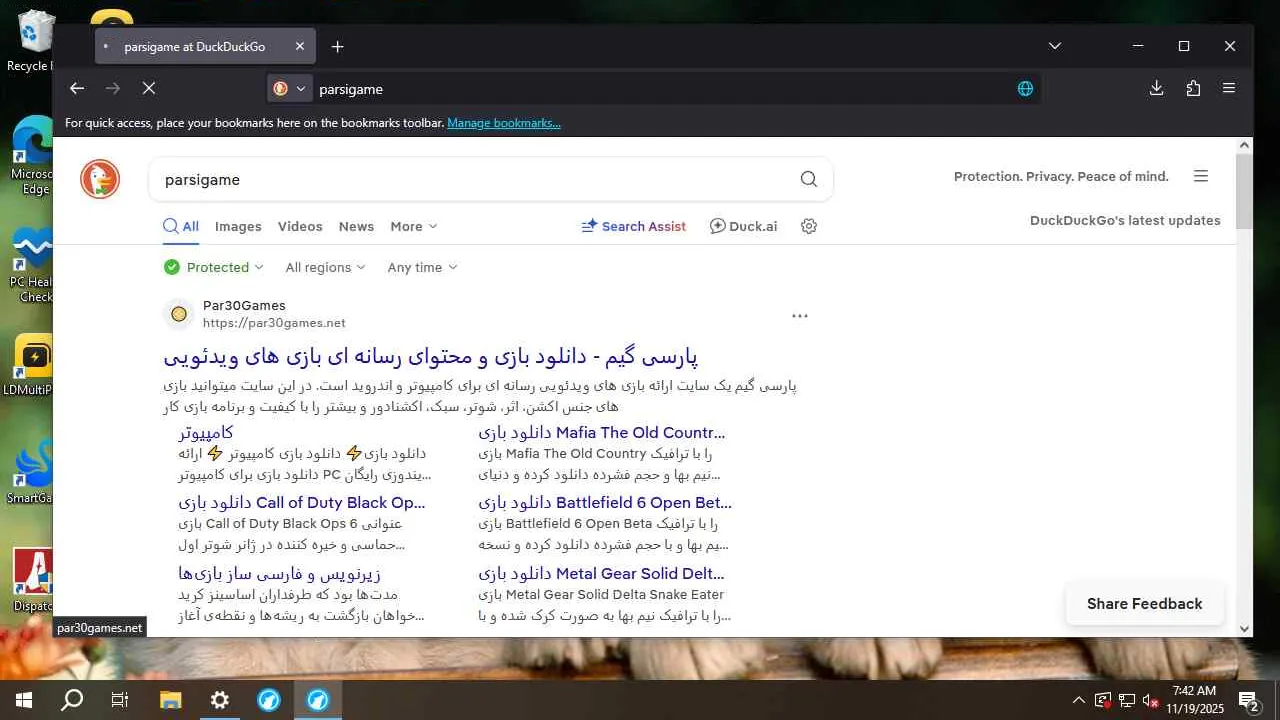The width and height of the screenshot is (1280, 720).
Task: Open search settings gear icon
Action: (809, 226)
